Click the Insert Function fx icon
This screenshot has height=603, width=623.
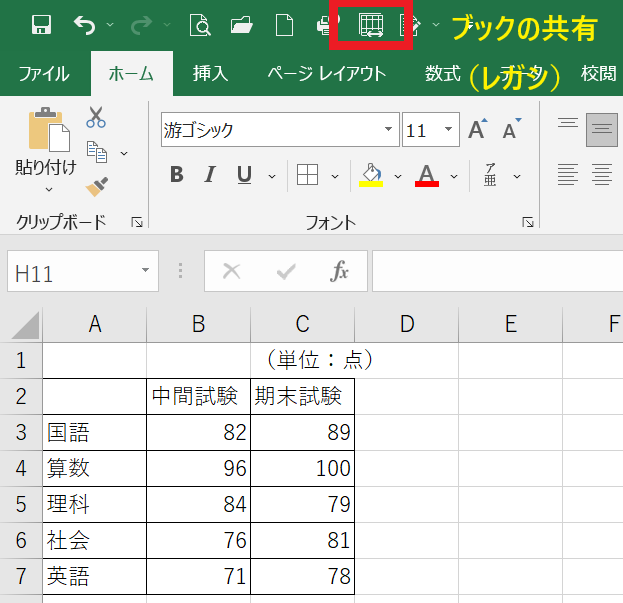click(x=339, y=271)
